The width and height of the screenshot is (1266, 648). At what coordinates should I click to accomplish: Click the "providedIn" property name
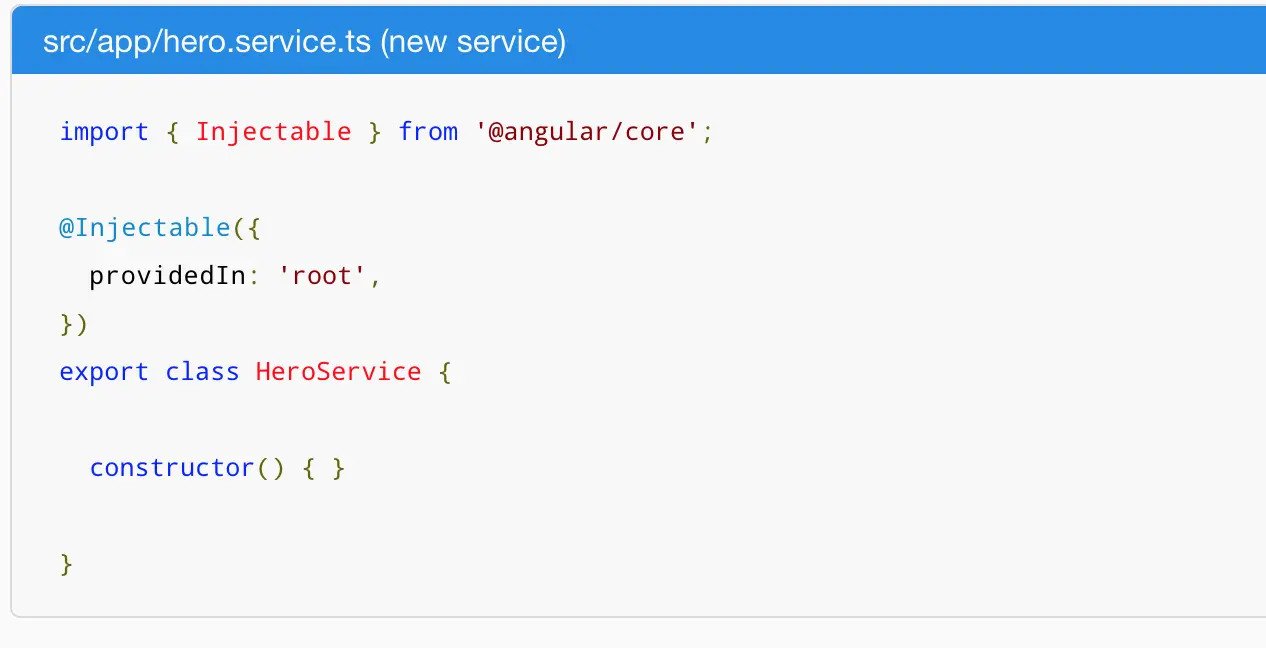pyautogui.click(x=167, y=276)
